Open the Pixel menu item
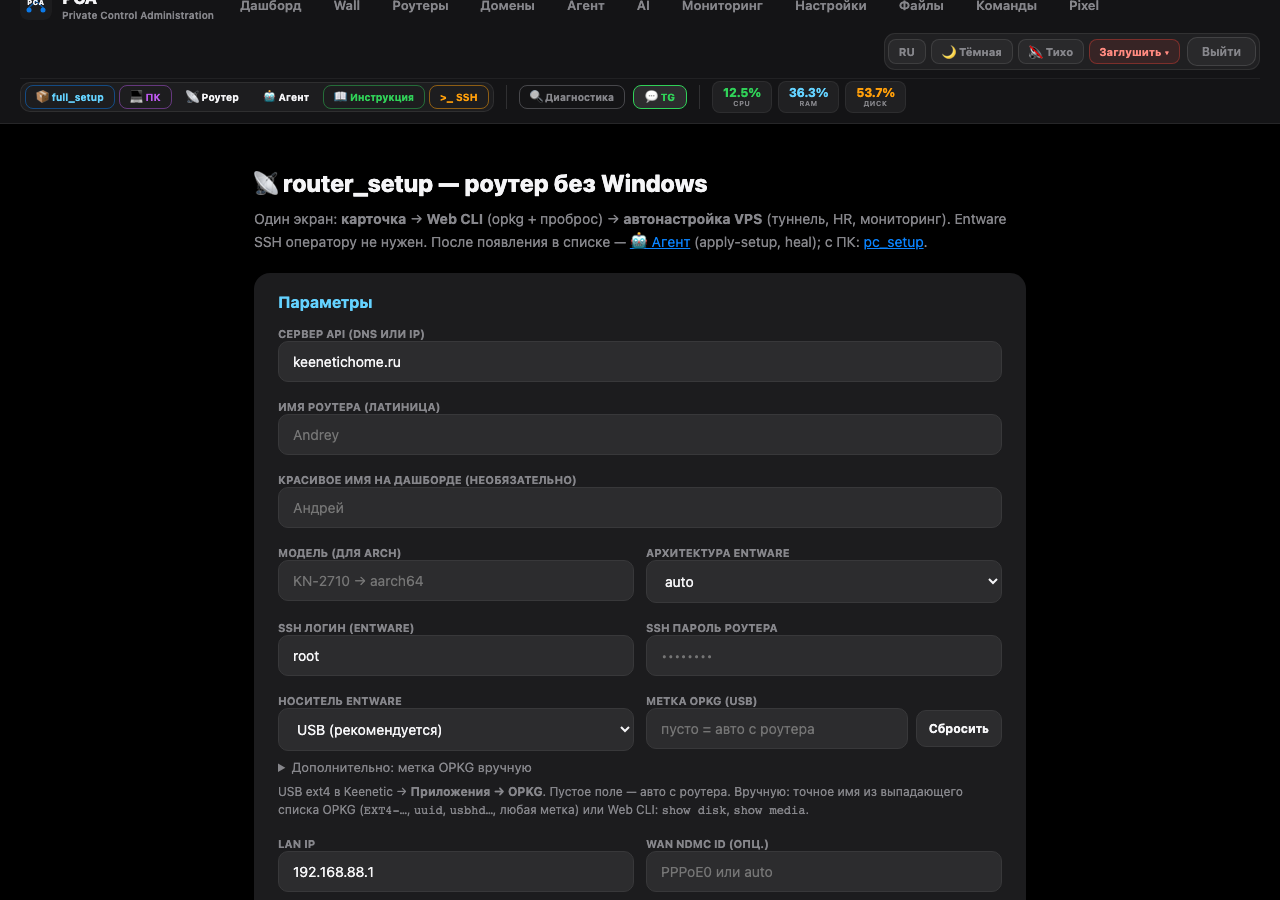1280x900 pixels. coord(1084,6)
